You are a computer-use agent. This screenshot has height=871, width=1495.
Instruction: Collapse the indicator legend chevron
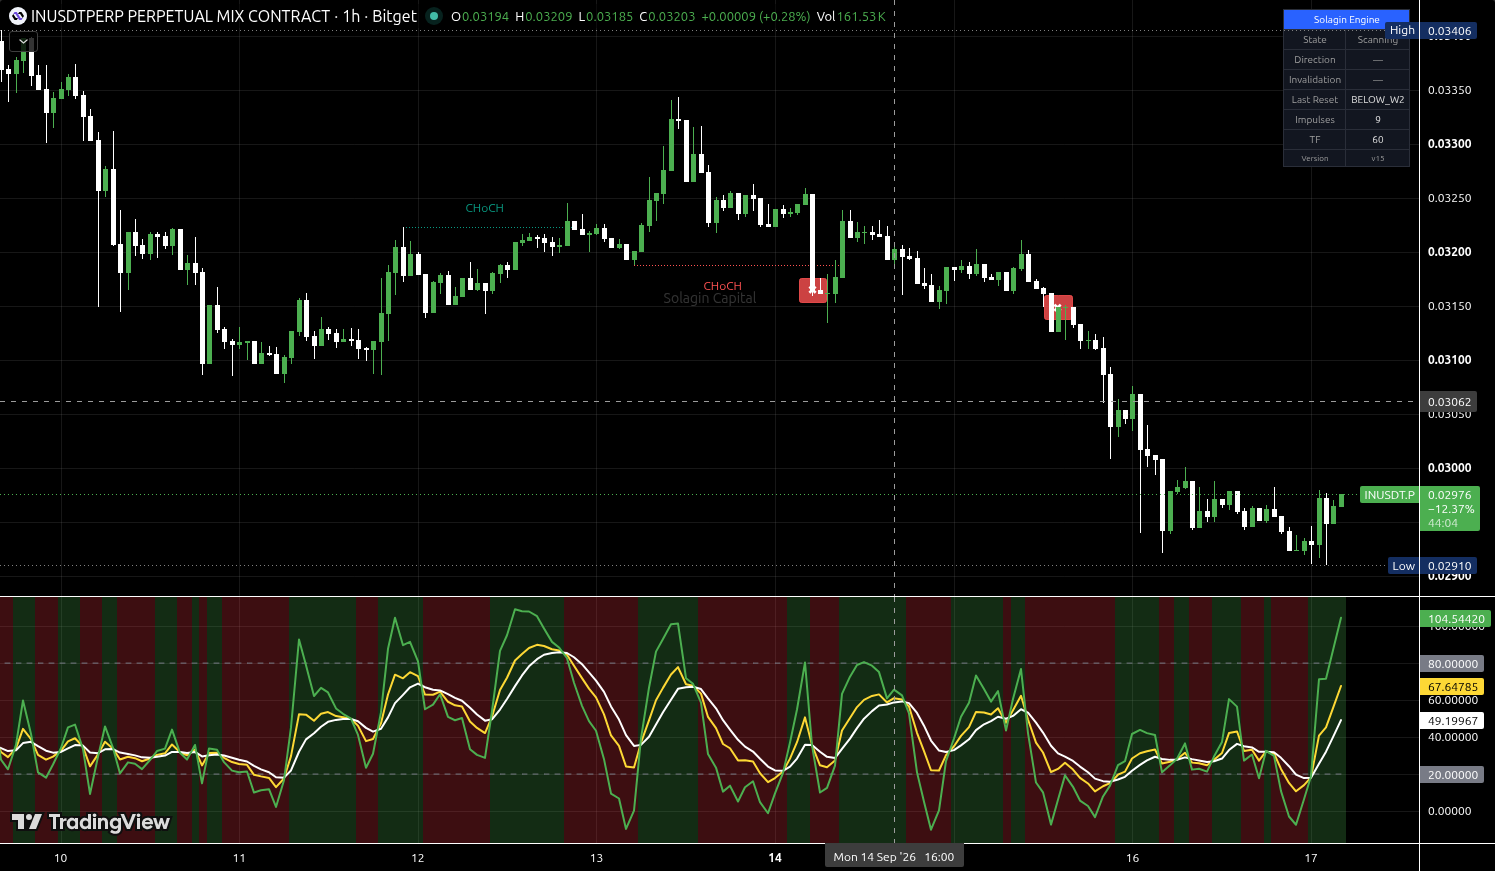23,42
